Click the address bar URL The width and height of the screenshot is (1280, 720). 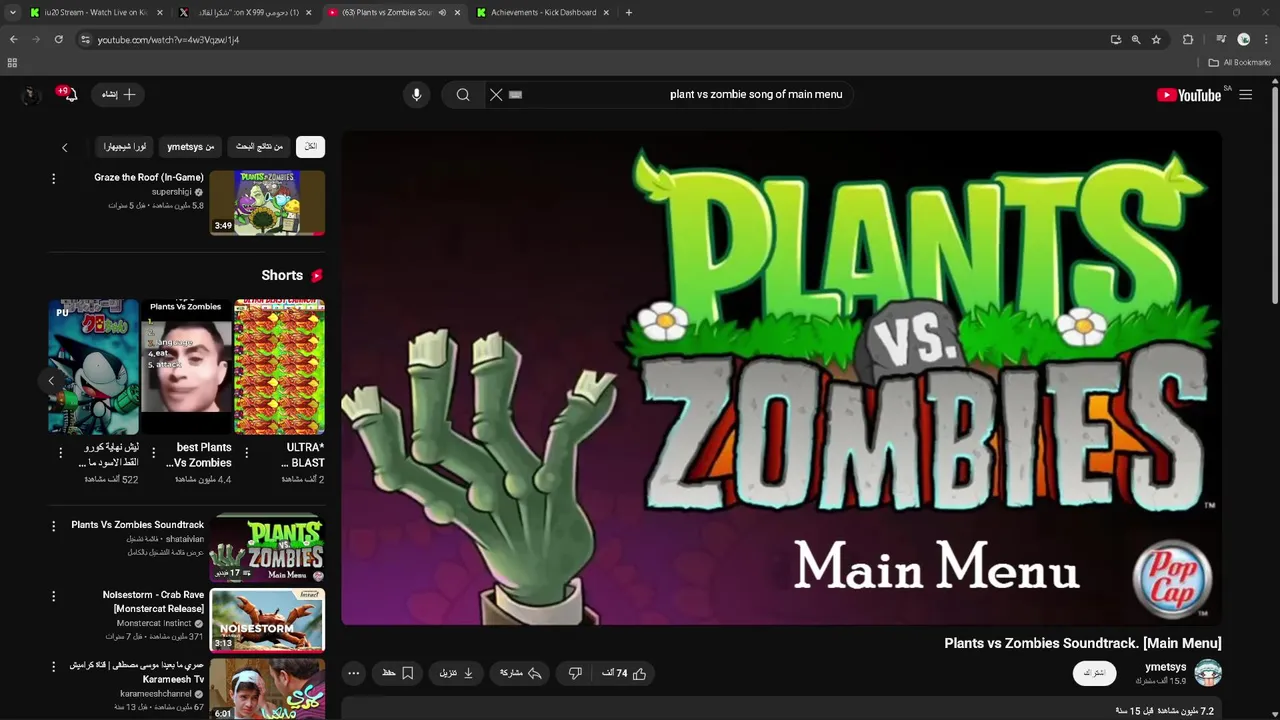(169, 40)
